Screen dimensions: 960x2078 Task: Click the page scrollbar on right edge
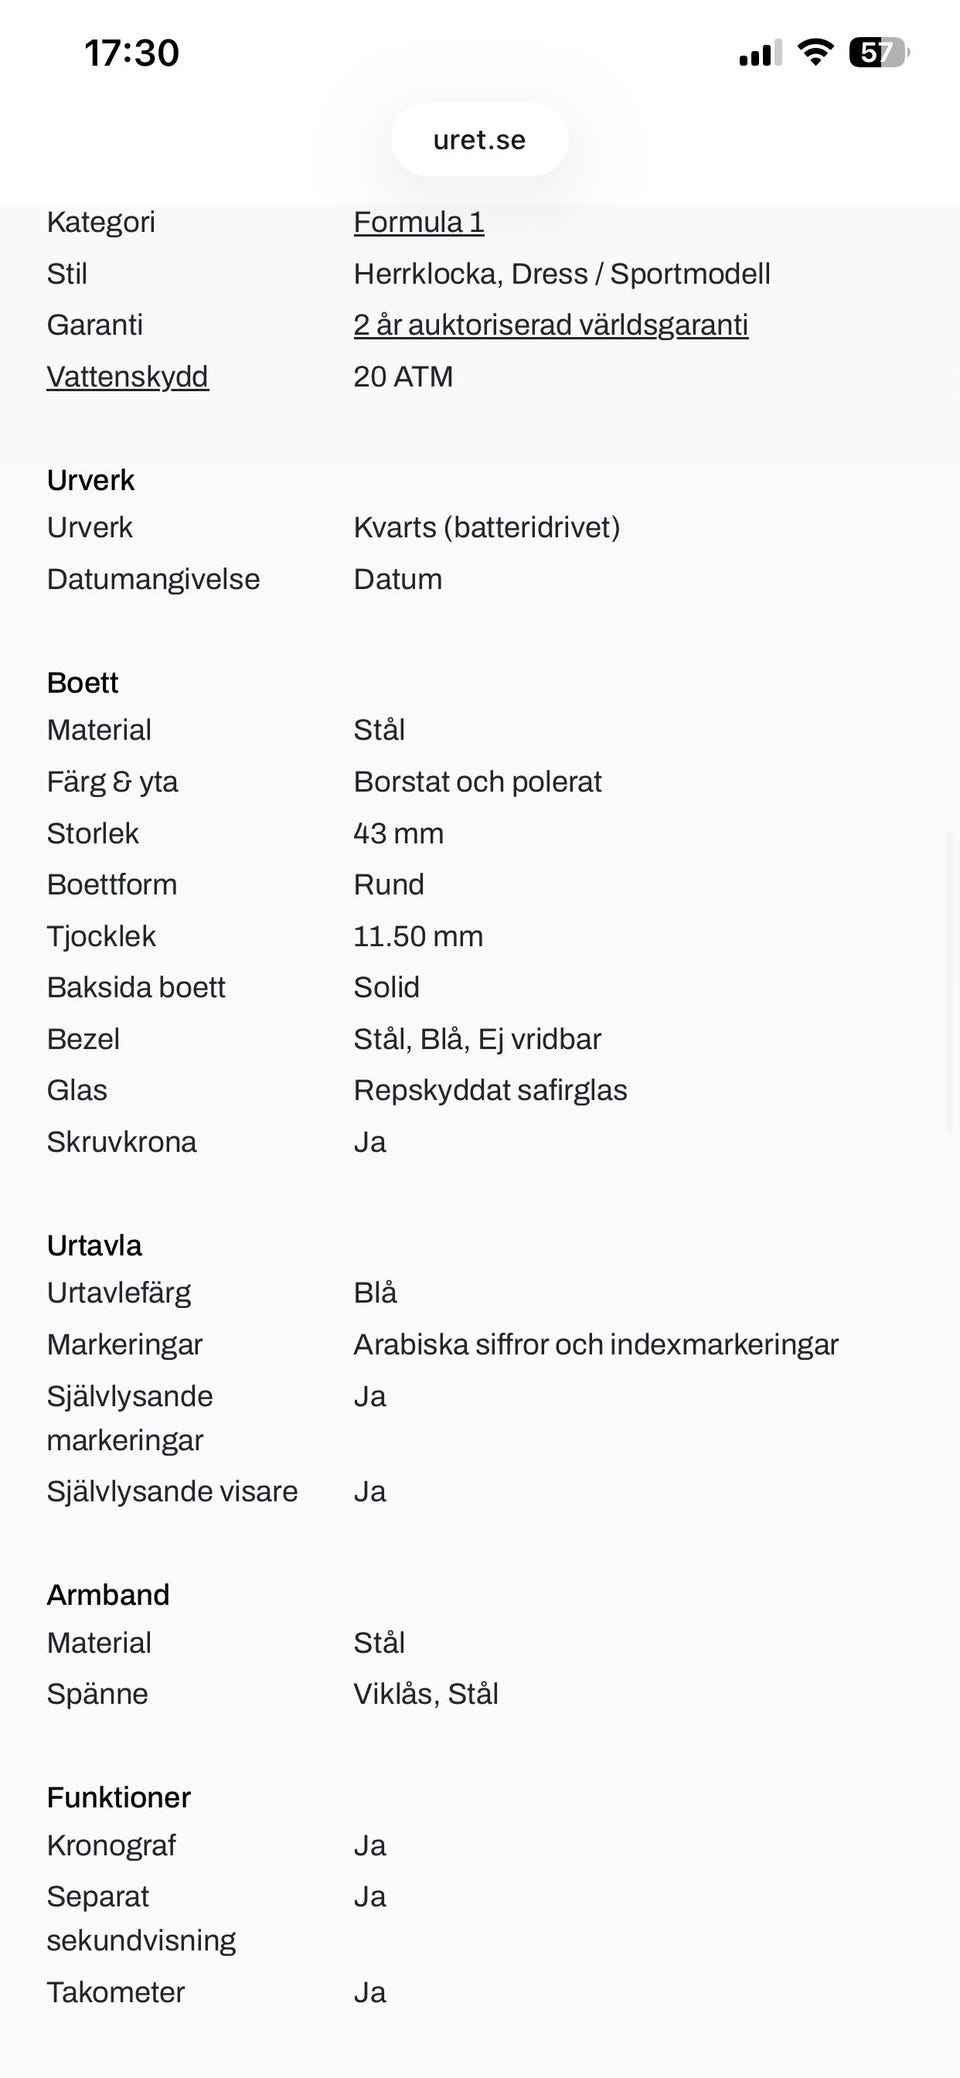pos(950,980)
